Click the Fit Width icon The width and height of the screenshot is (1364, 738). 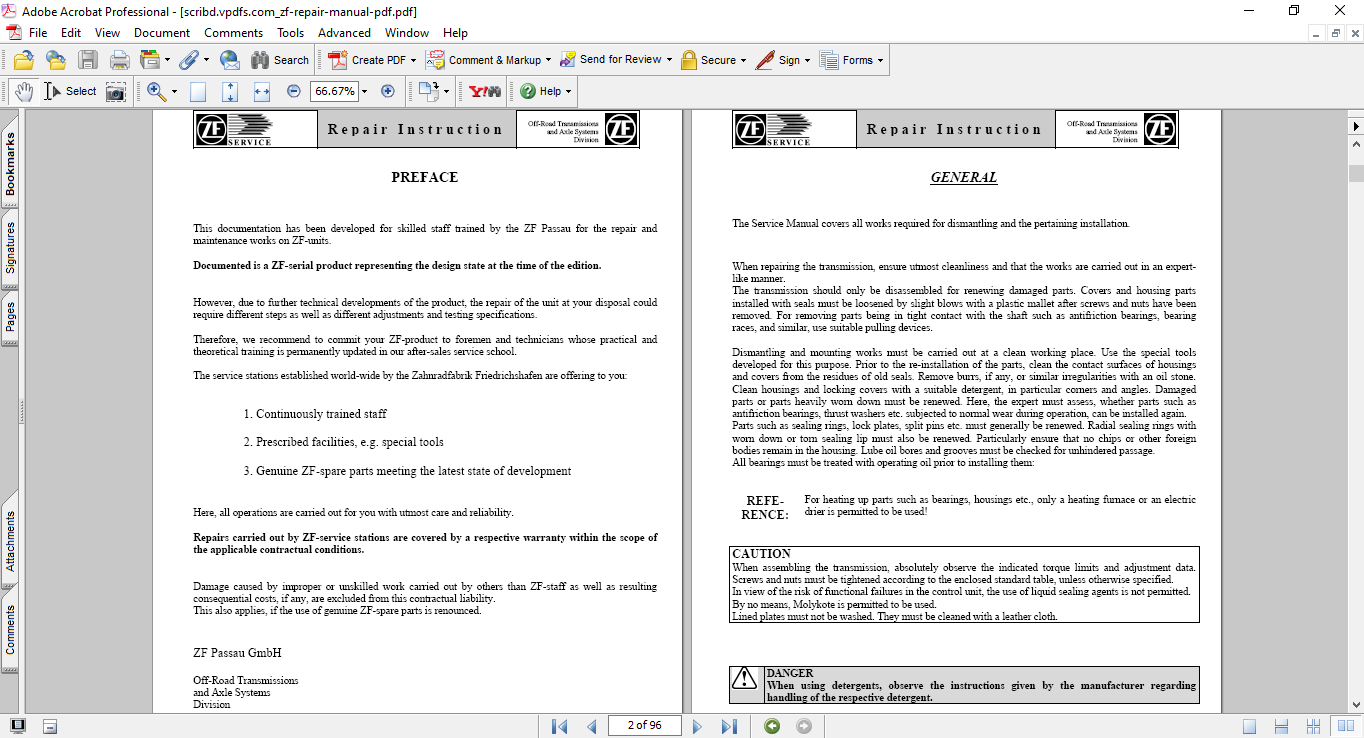tap(262, 91)
